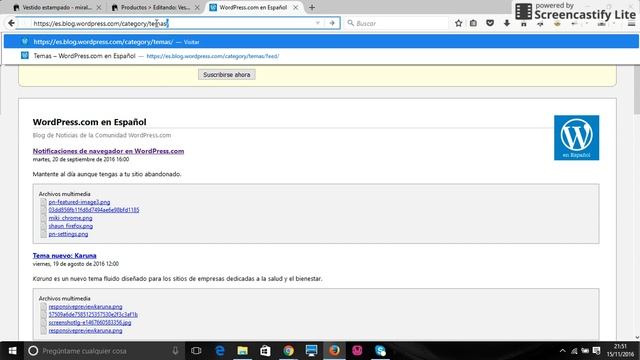Open File Explorer from taskbar

click(x=242, y=351)
